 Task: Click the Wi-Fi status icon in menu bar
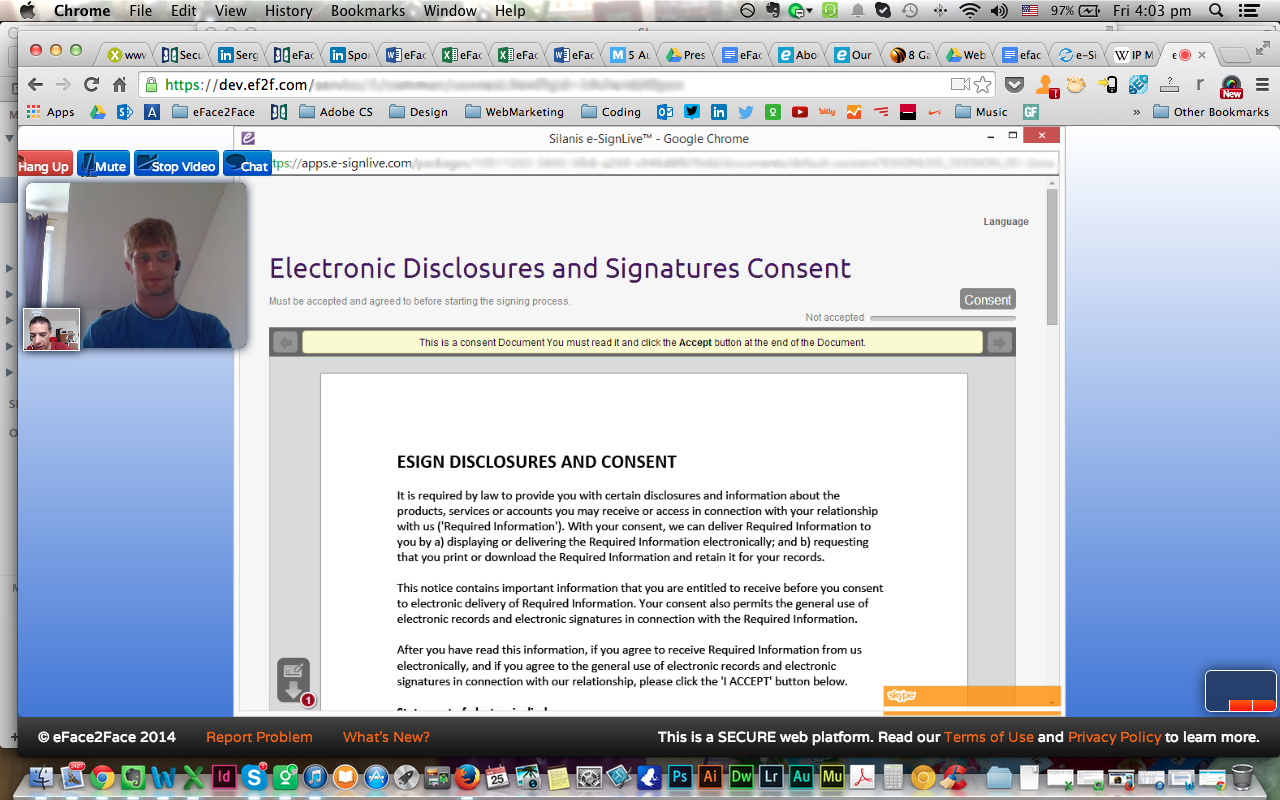[969, 11]
